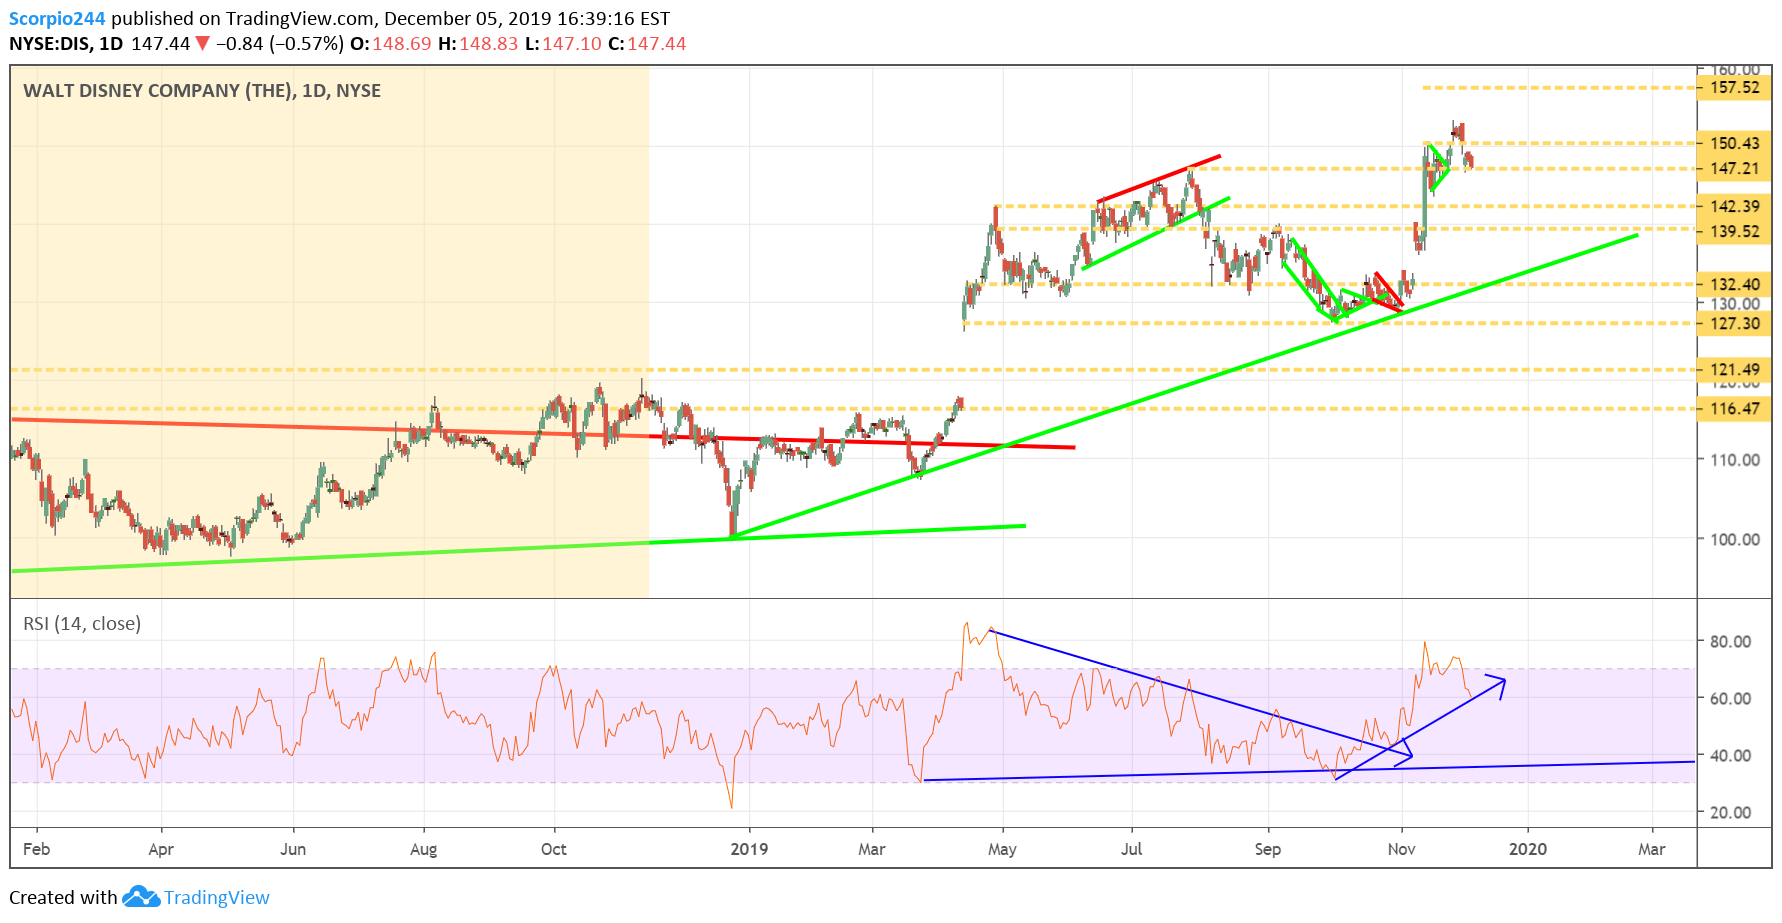
Task: Click the low price value 147.10
Action: pyautogui.click(x=572, y=44)
